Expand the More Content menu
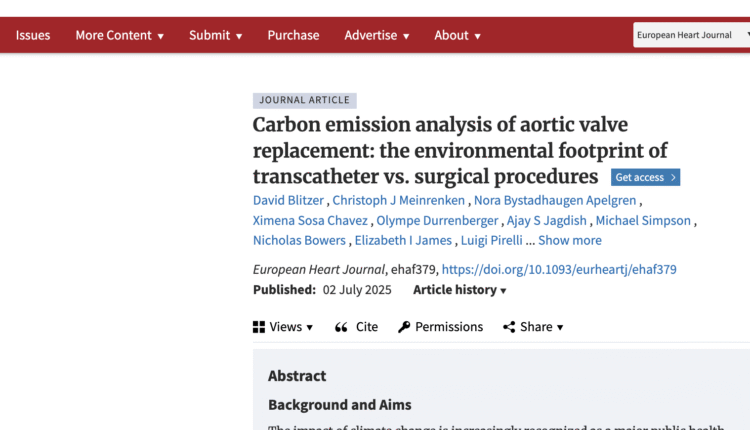 (120, 35)
